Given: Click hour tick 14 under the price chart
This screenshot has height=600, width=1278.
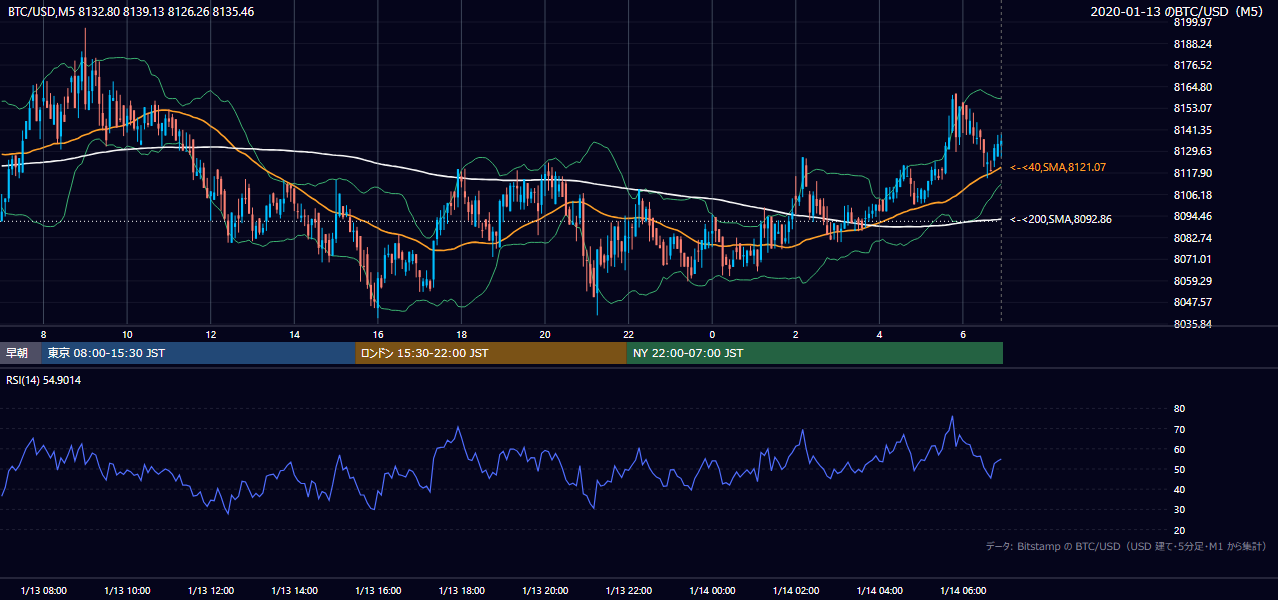Looking at the screenshot, I should pos(294,334).
